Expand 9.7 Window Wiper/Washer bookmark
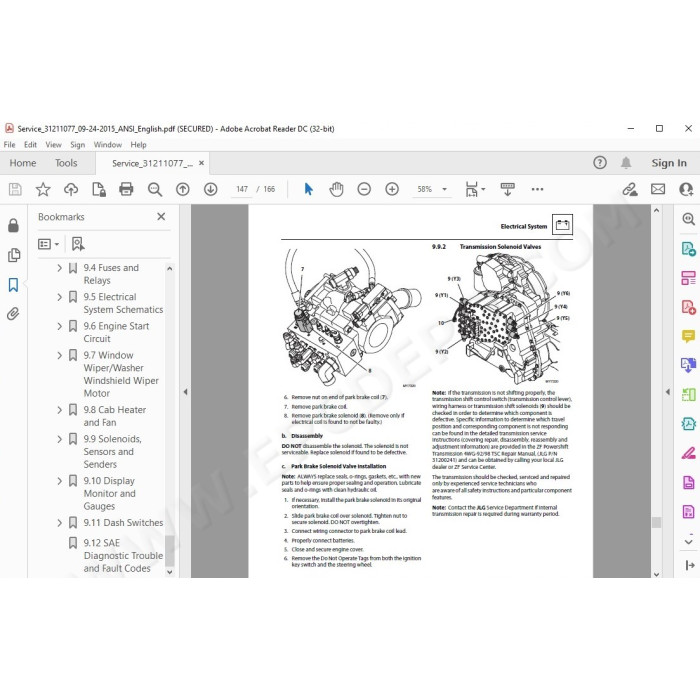Screen dimensions: 700x700 (59, 355)
